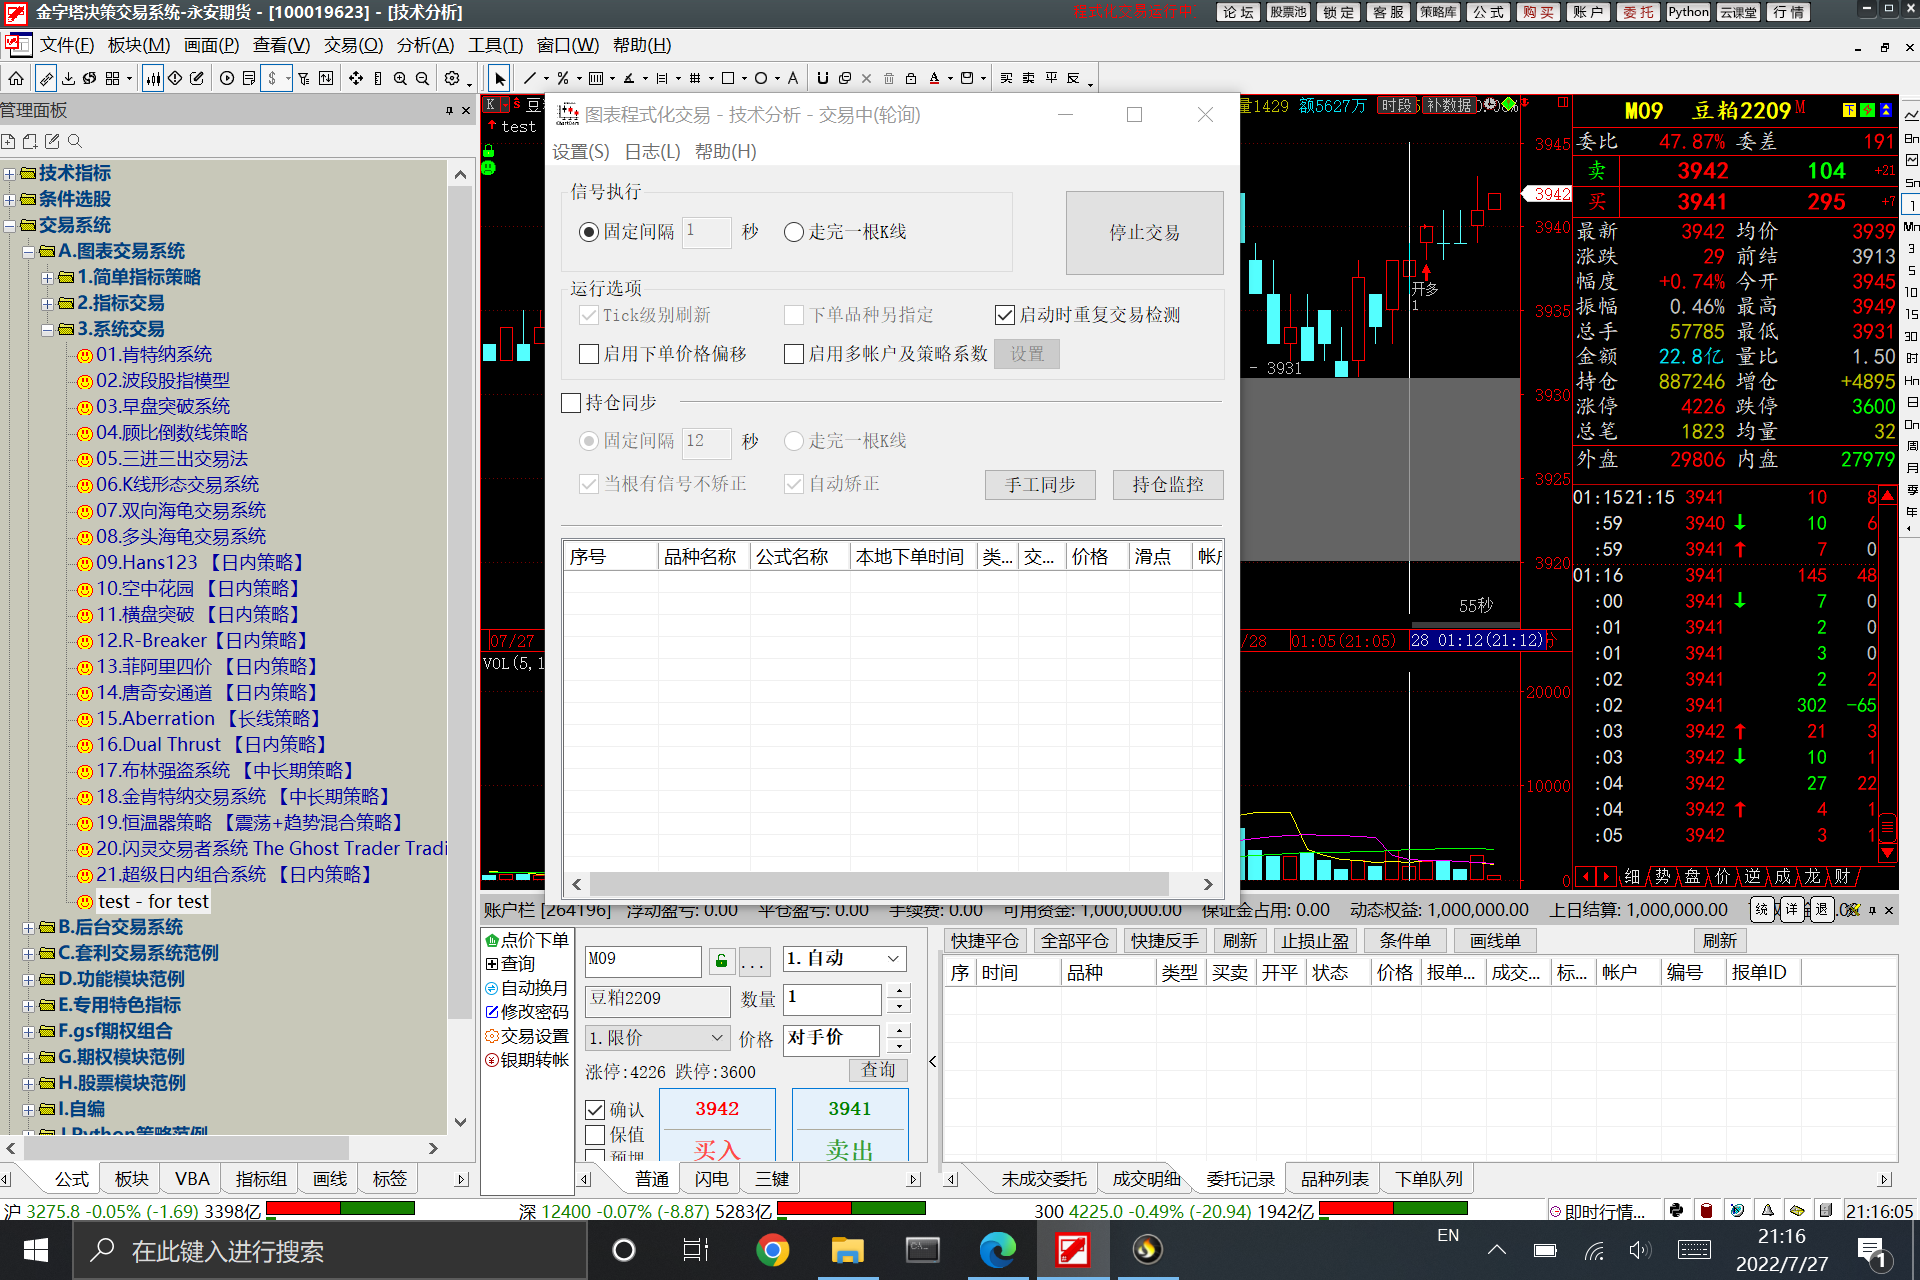Click the padlock drawing lock icon
1920x1280 pixels.
click(x=911, y=78)
